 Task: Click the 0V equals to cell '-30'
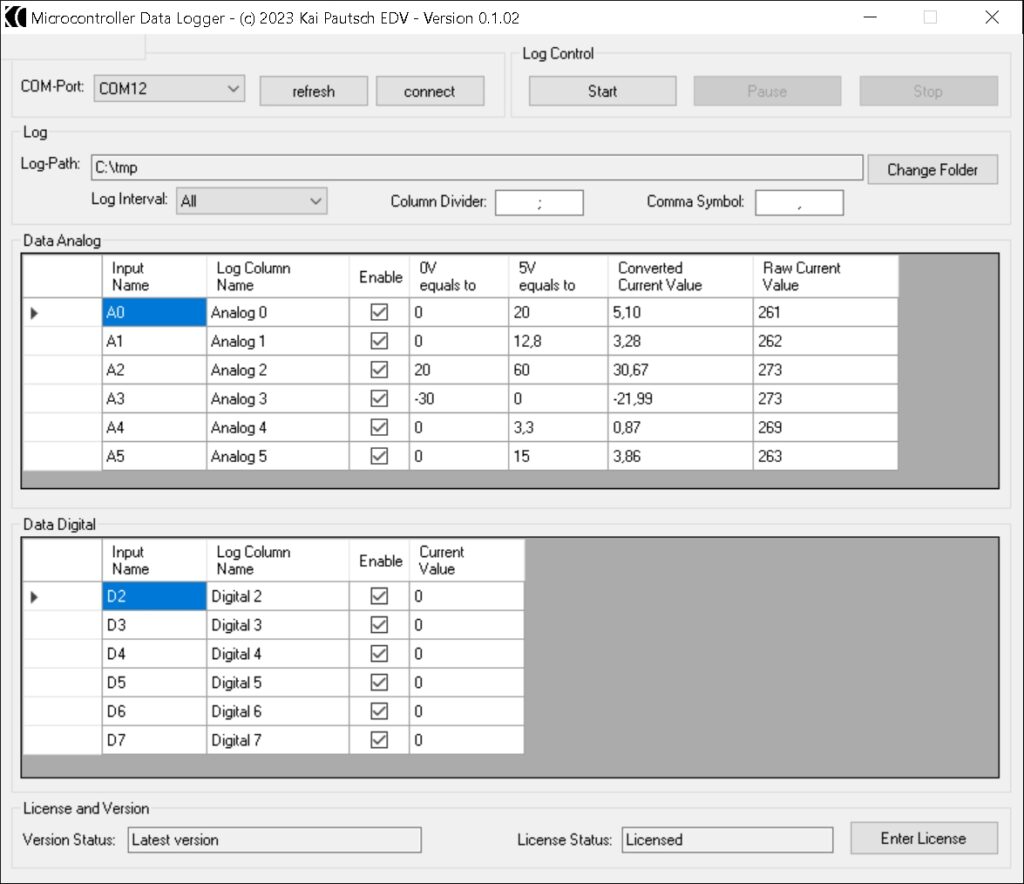coord(458,398)
